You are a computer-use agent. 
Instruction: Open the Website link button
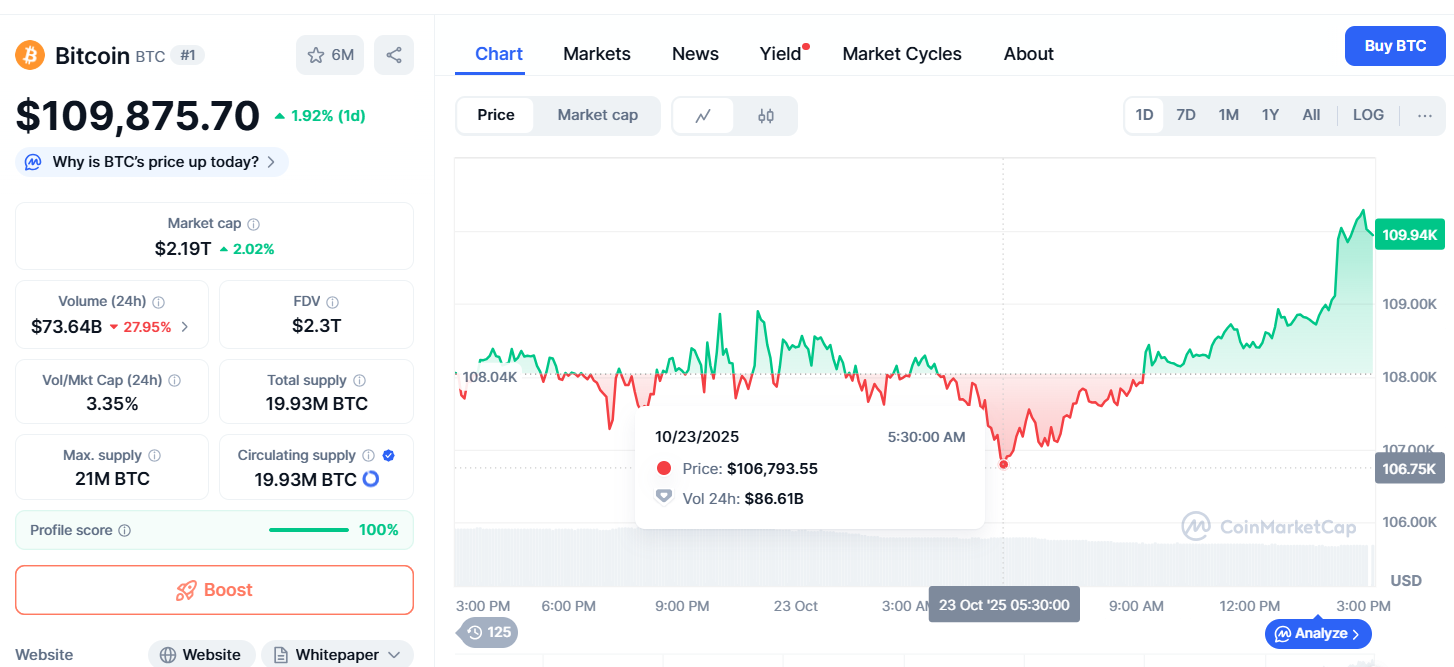pos(202,655)
